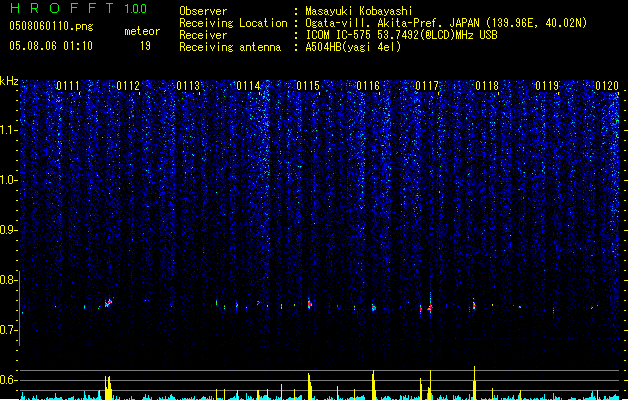The height and width of the screenshot is (400, 629).
Task: Click the 0120 time marker
Action: pos(607,86)
